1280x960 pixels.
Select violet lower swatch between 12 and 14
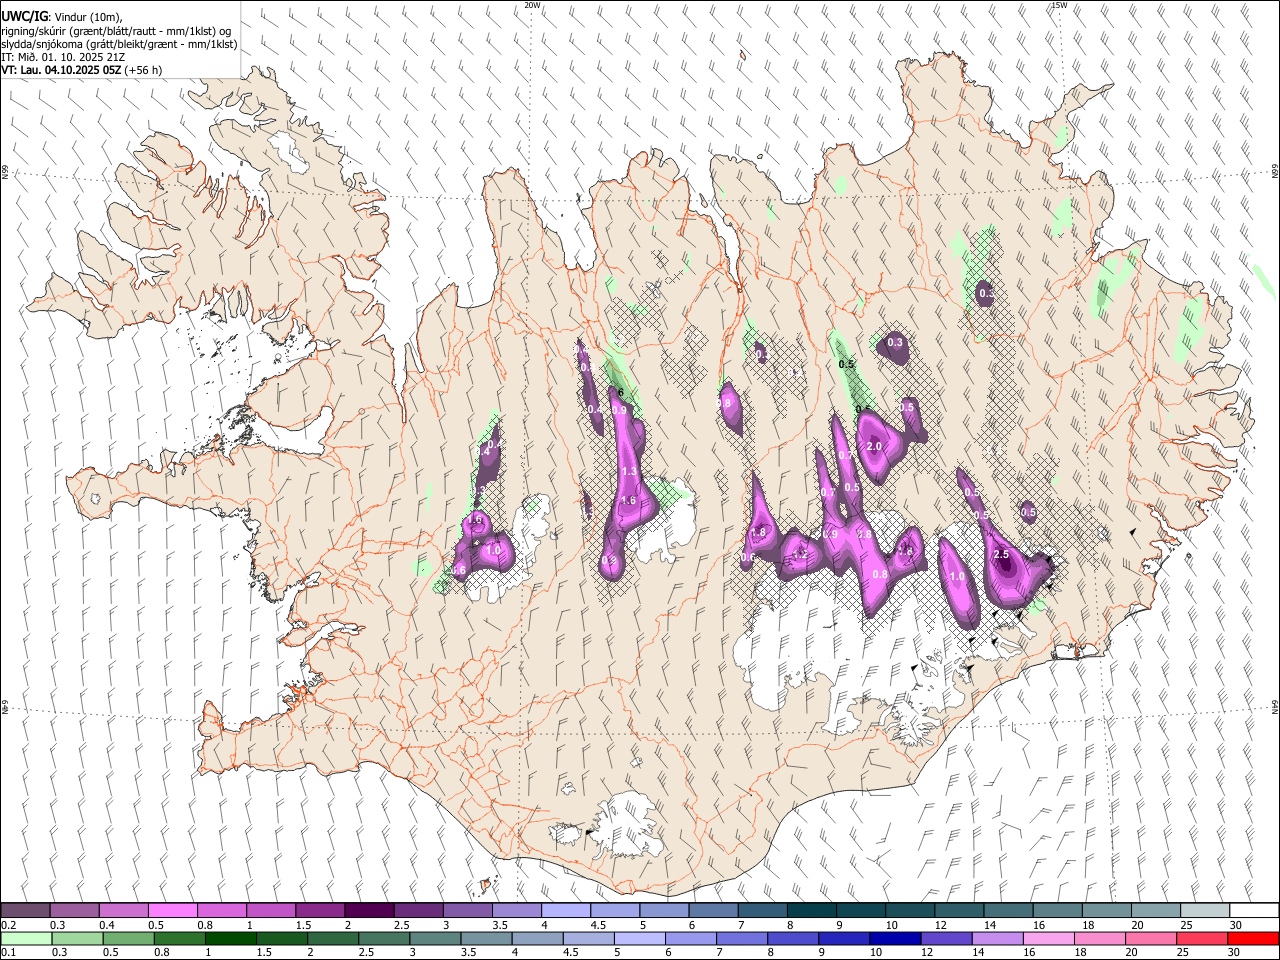pos(946,938)
